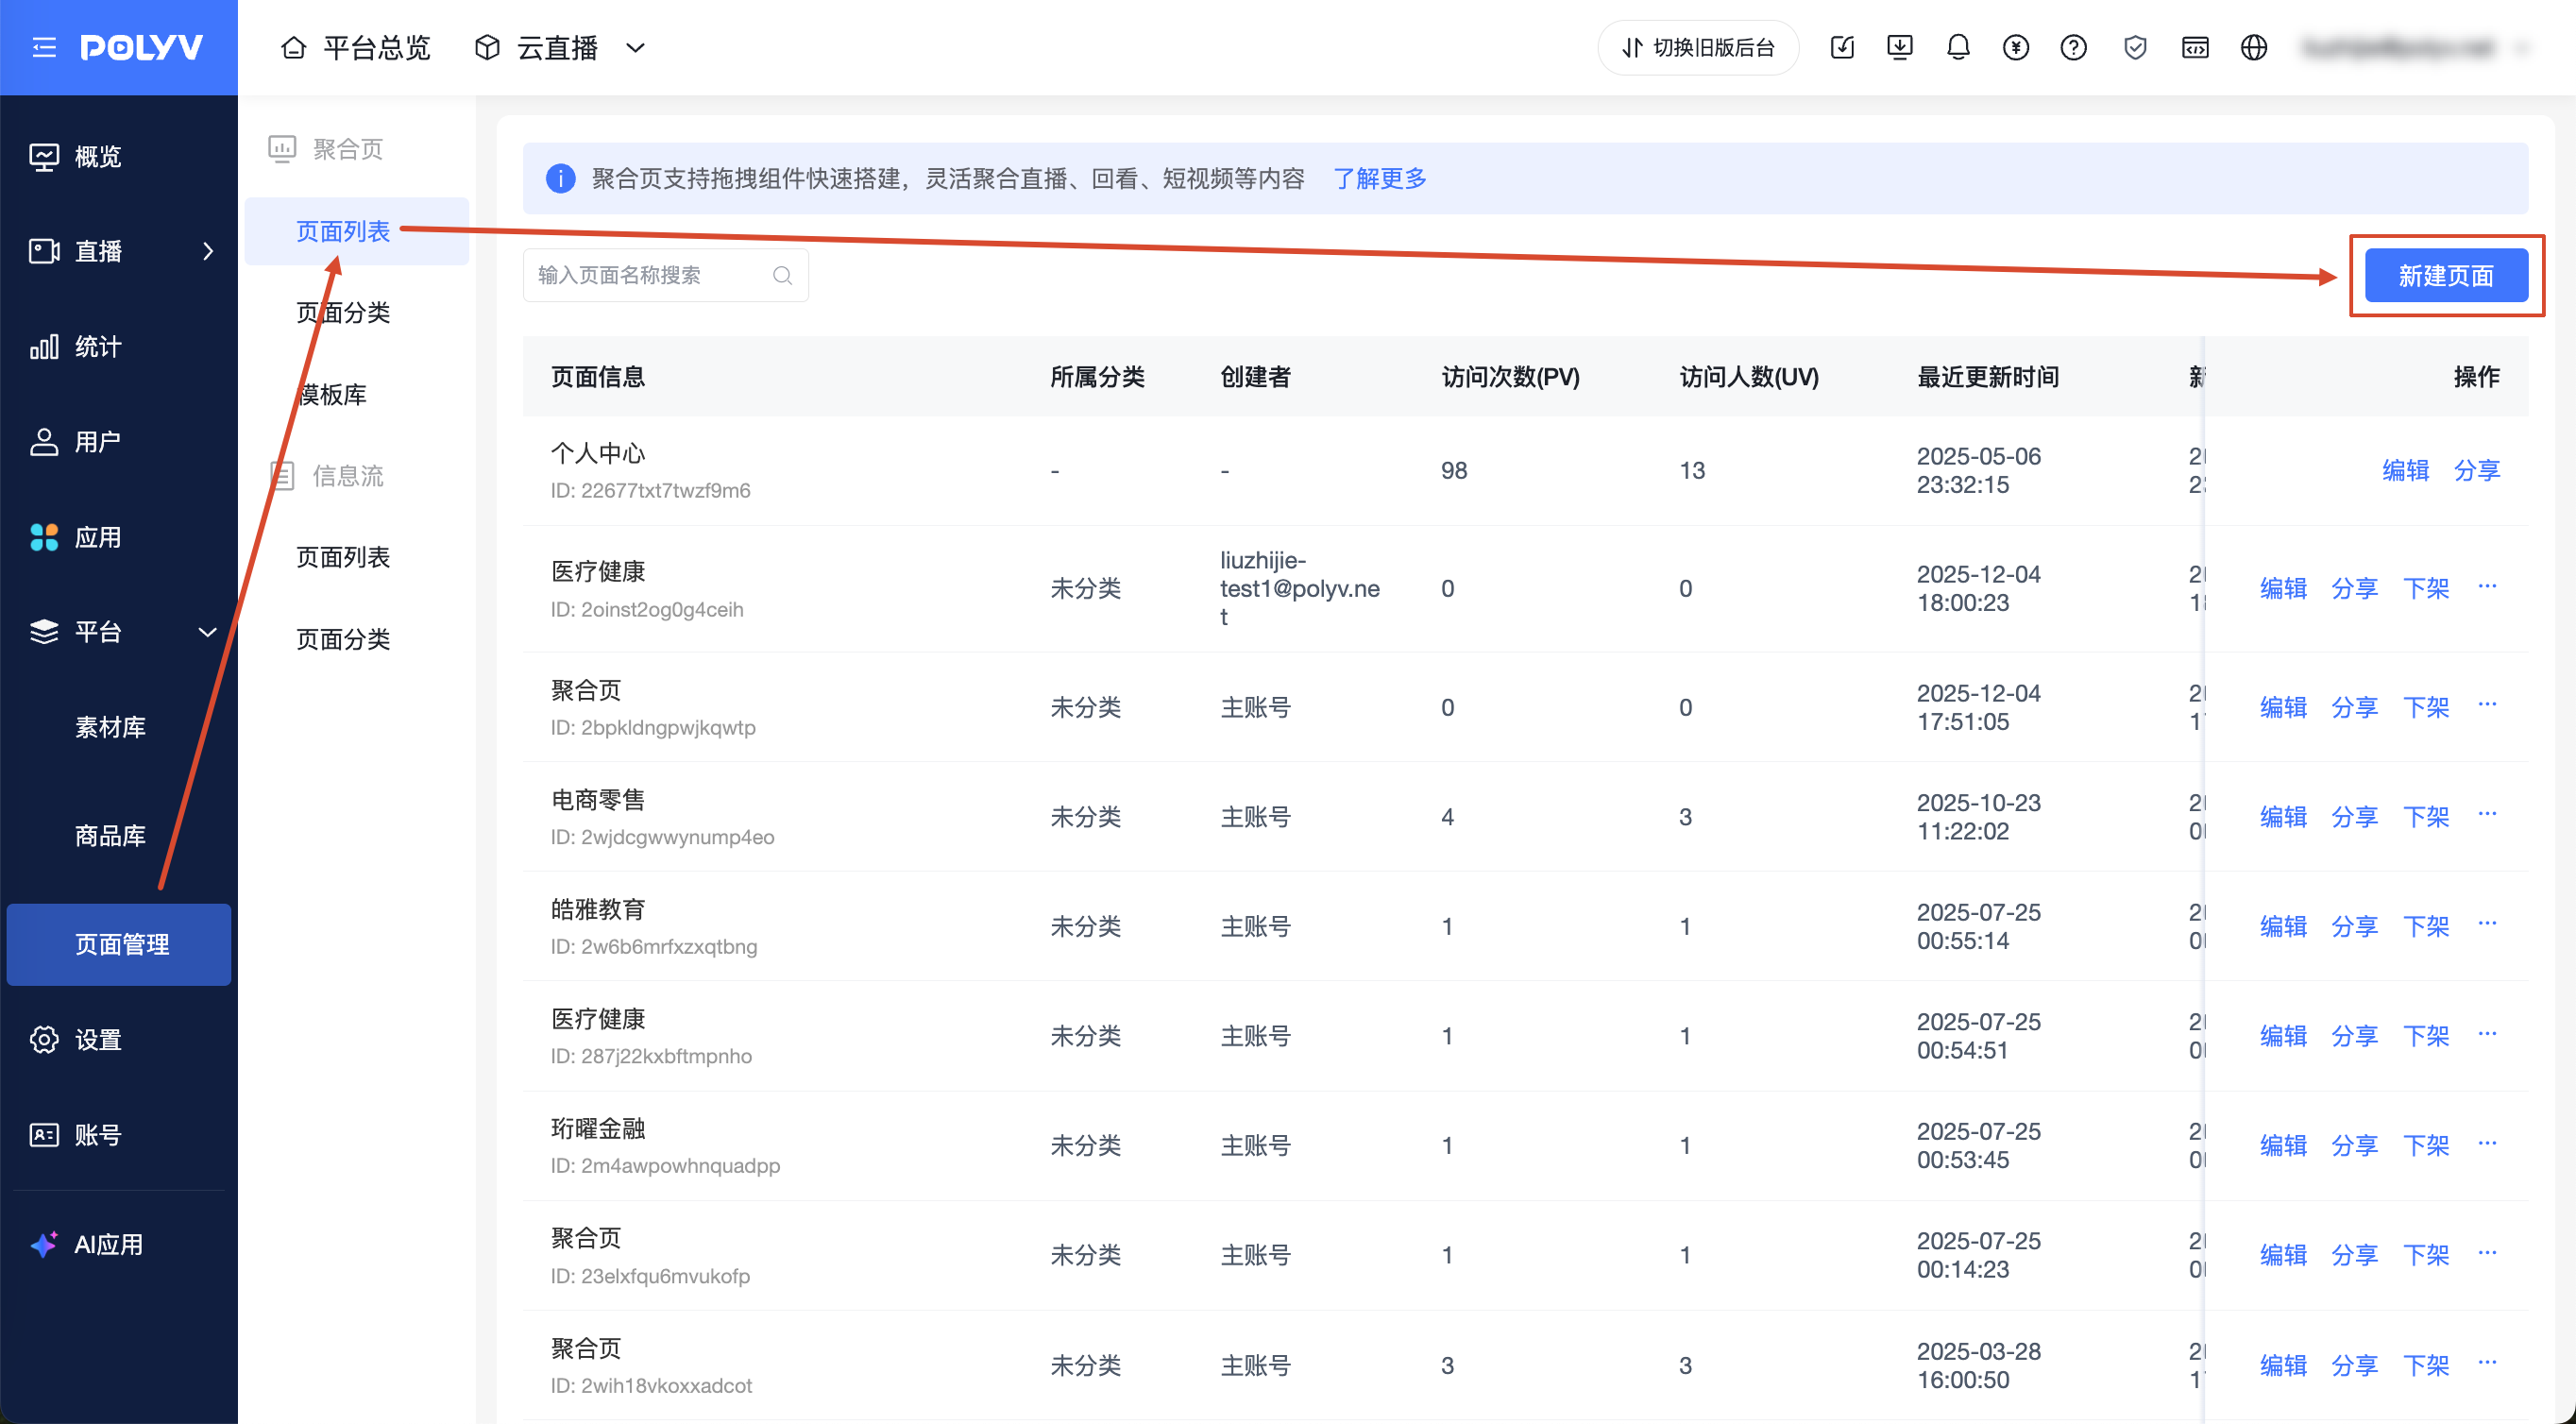
Task: Click 下架 for the 电商零售 row
Action: pos(2426,817)
